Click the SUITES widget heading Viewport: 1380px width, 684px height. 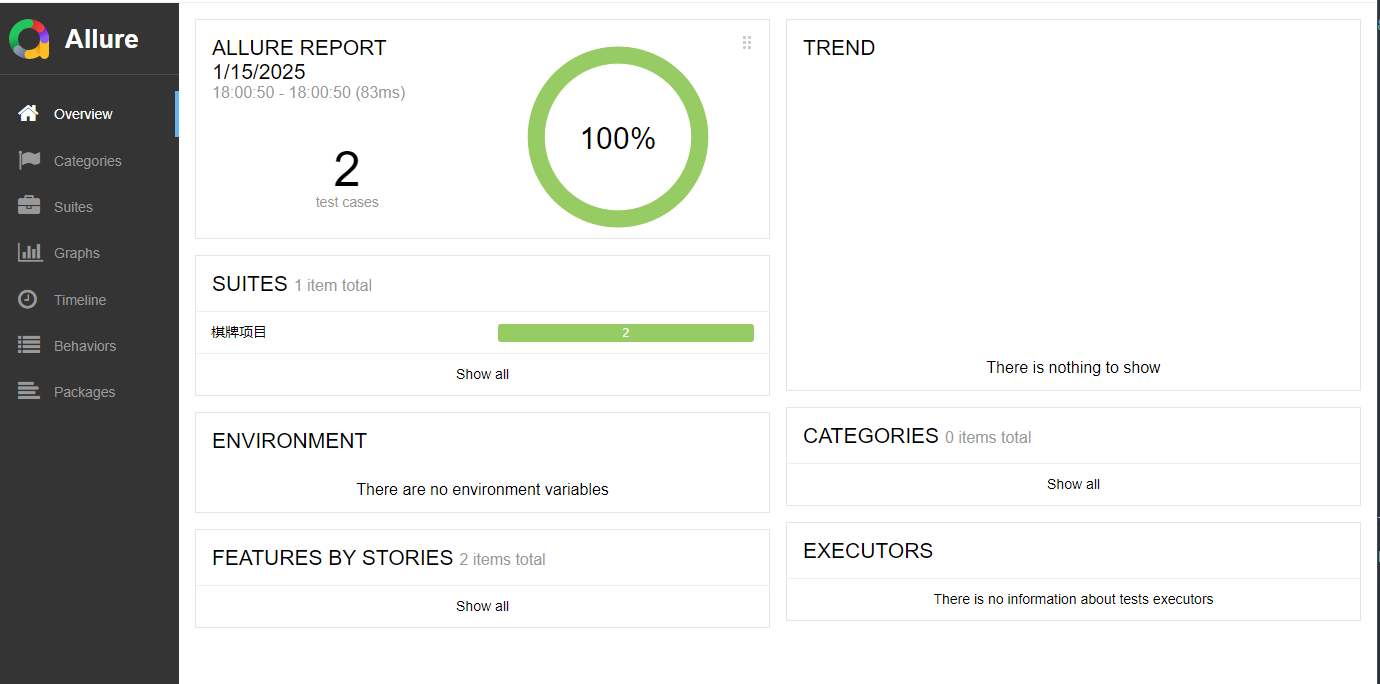coord(250,284)
